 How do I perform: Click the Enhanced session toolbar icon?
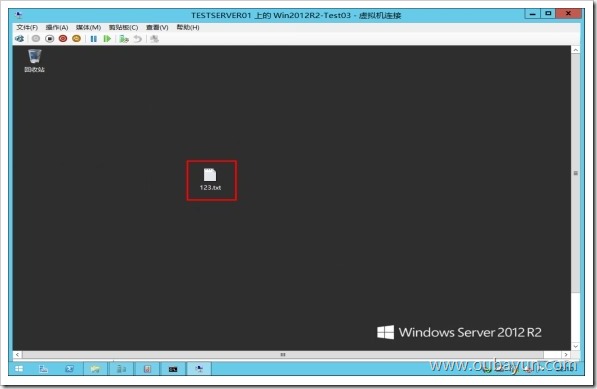click(154, 38)
